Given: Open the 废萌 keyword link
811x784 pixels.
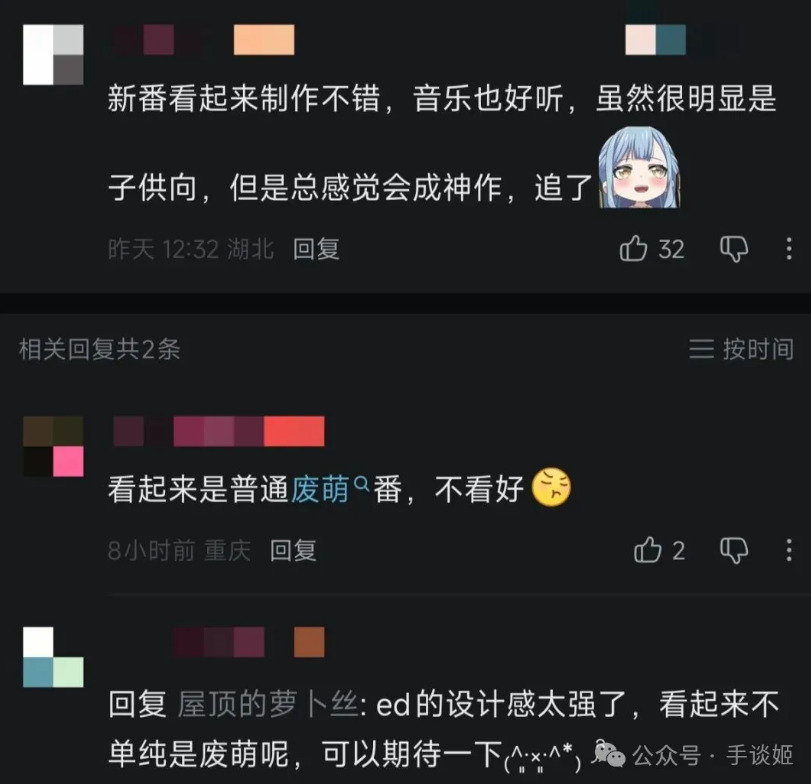Looking at the screenshot, I should pos(321,489).
